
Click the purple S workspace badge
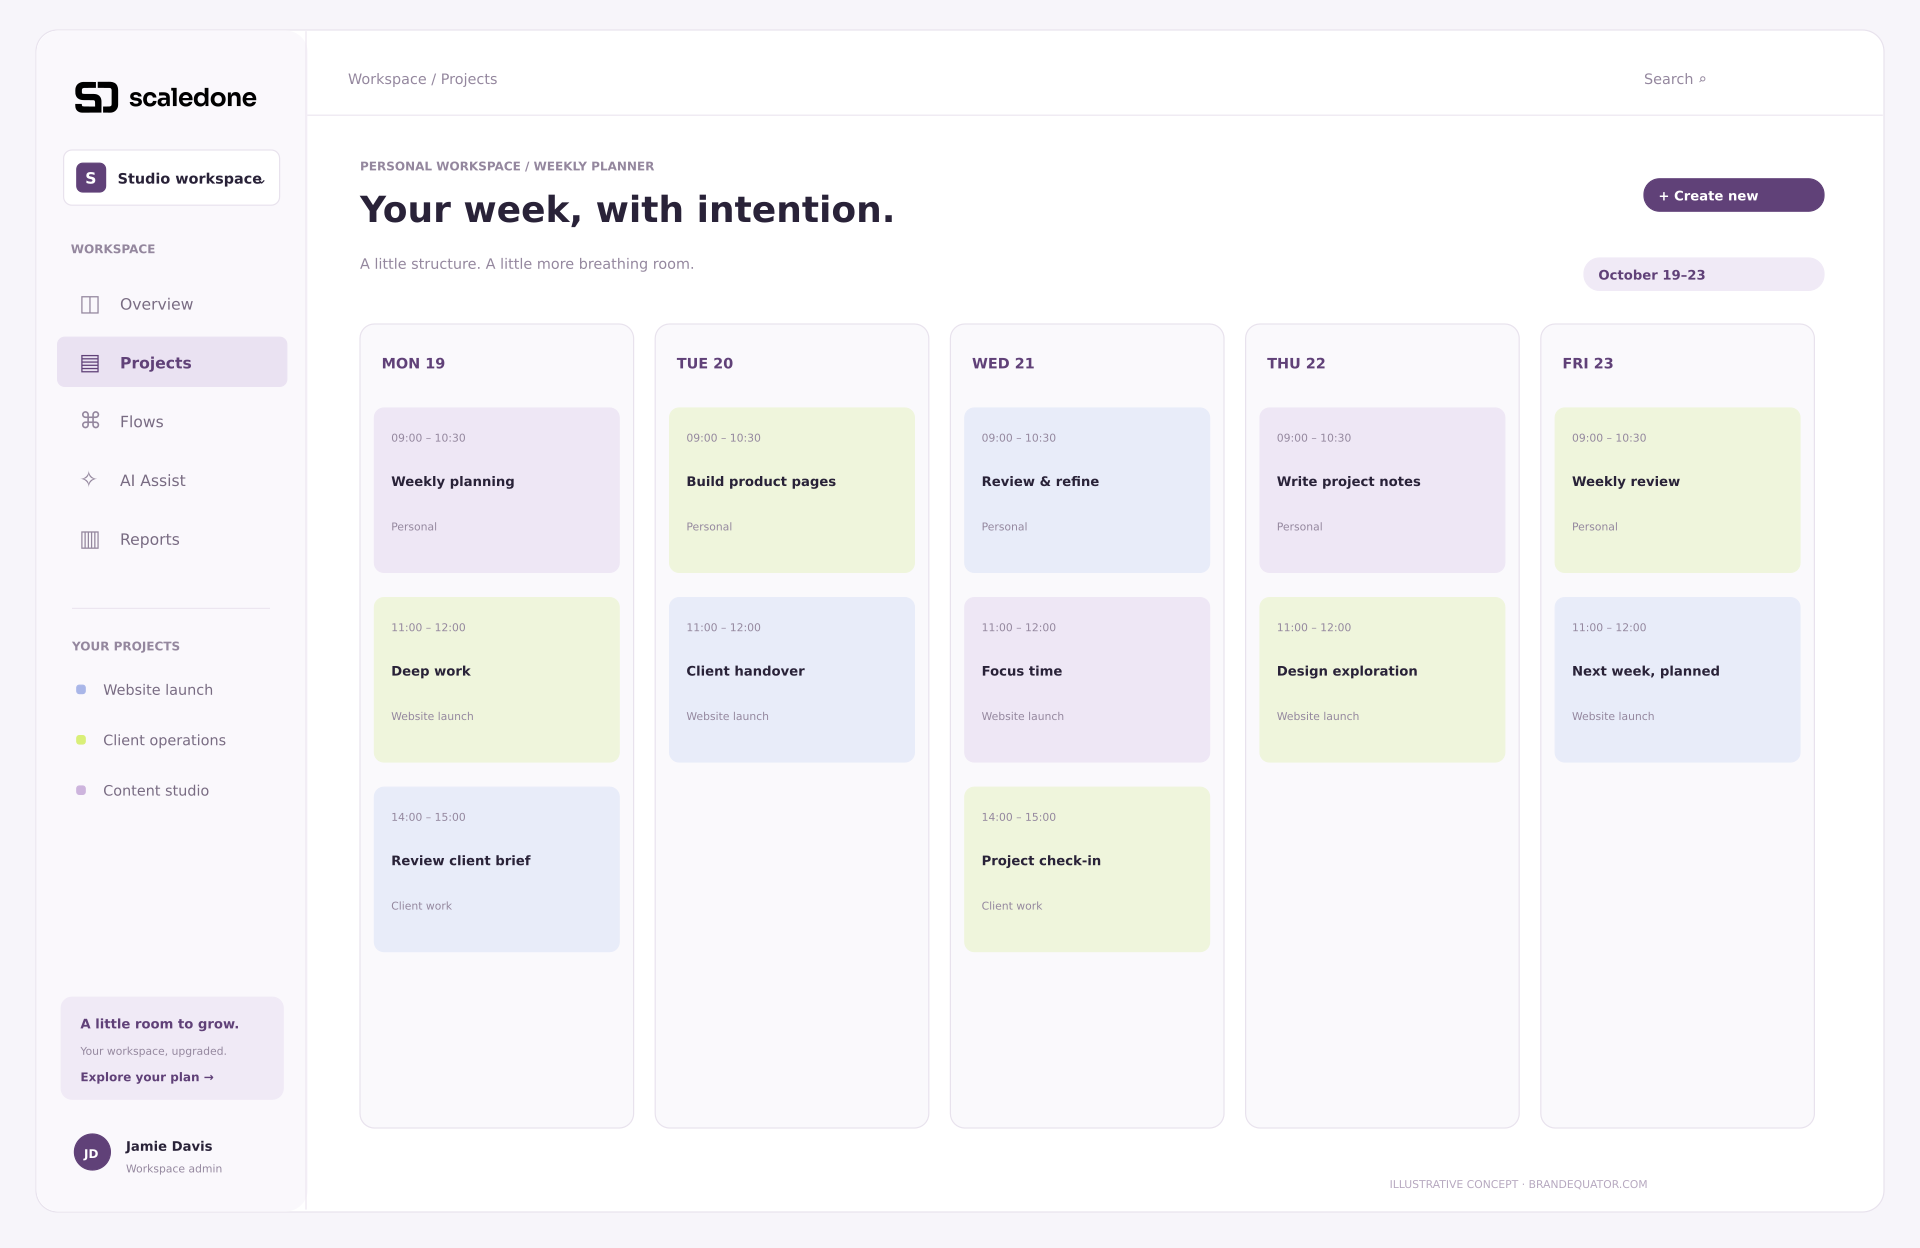tap(91, 178)
